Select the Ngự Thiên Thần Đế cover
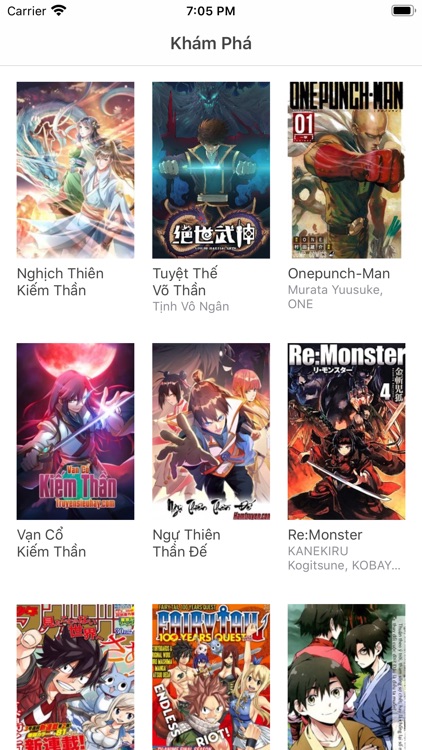The width and height of the screenshot is (422, 750). (x=211, y=431)
